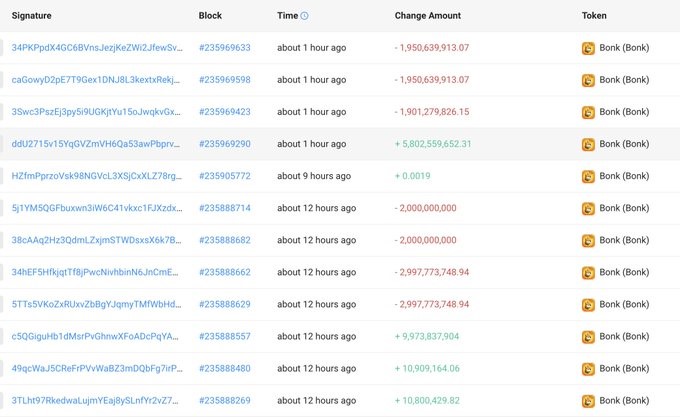Viewport: 680px width, 417px height.
Task: Click Bonk icon in block #235888269 row
Action: (588, 401)
